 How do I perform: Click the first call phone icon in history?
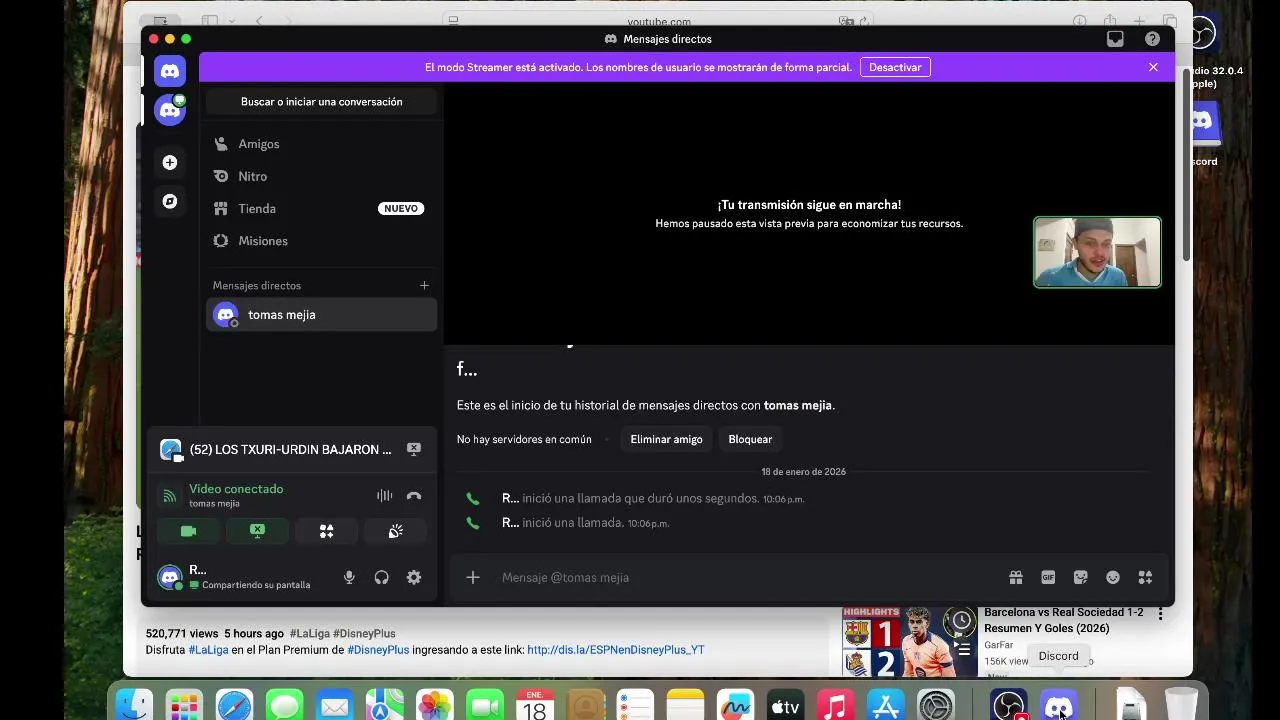(473, 498)
